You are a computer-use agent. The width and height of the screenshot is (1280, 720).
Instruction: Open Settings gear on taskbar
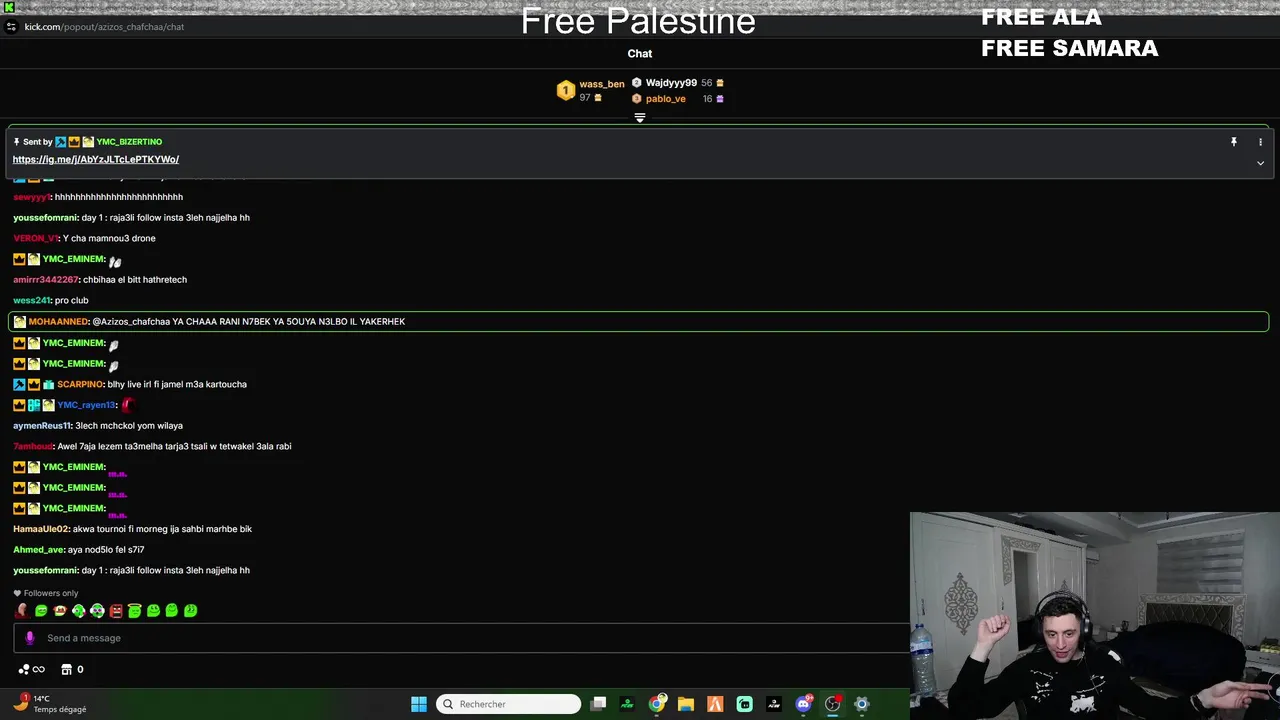[862, 704]
